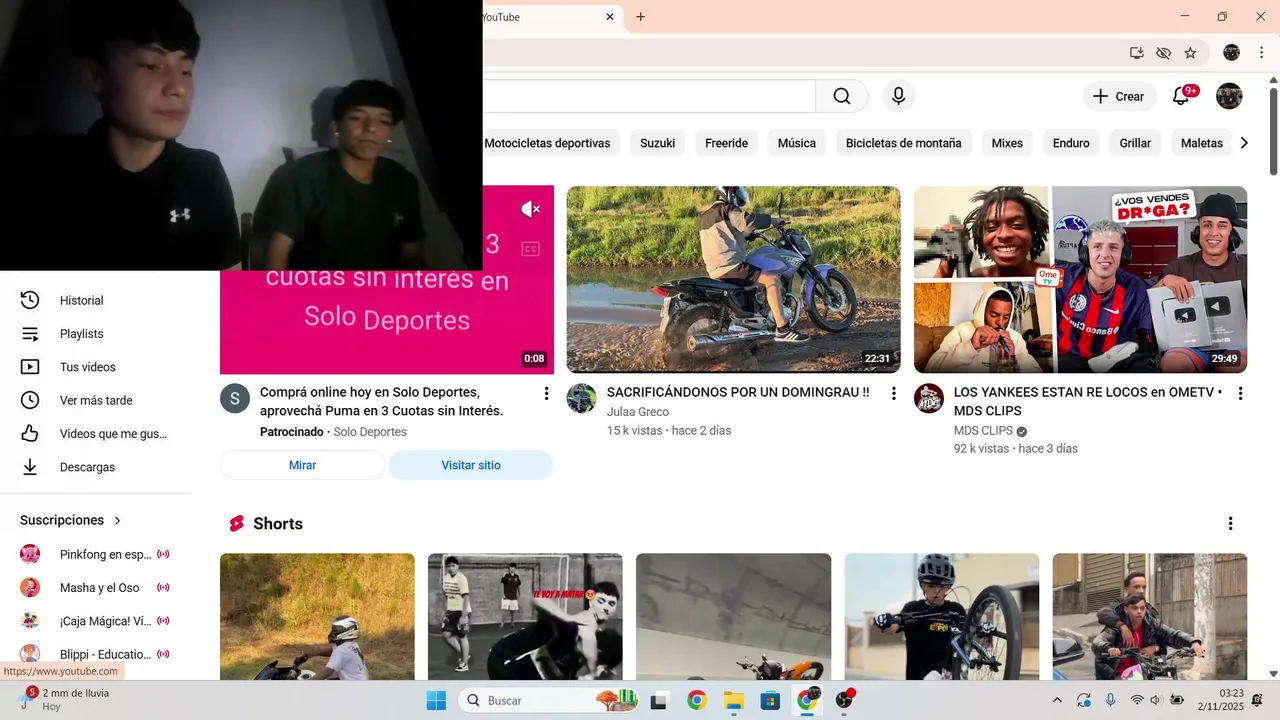Select the Bicicletas de montaña chip
Viewport: 1280px width, 720px height.
[x=904, y=143]
